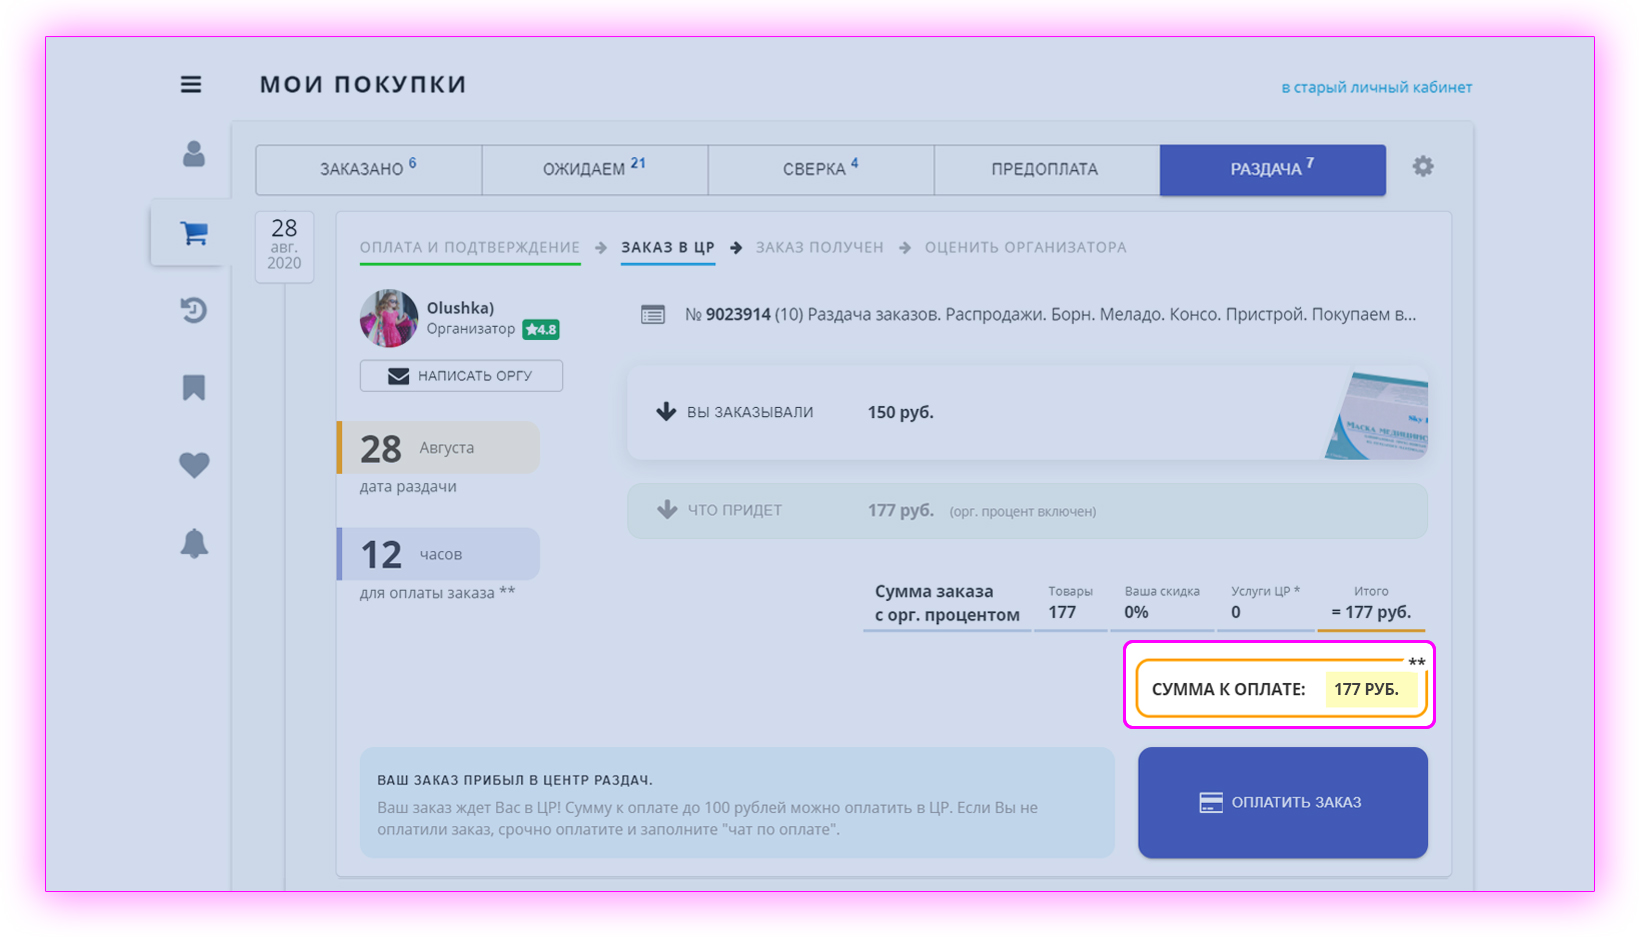Switch to the ПРЕДОПЛАТА tab

[x=1047, y=169]
